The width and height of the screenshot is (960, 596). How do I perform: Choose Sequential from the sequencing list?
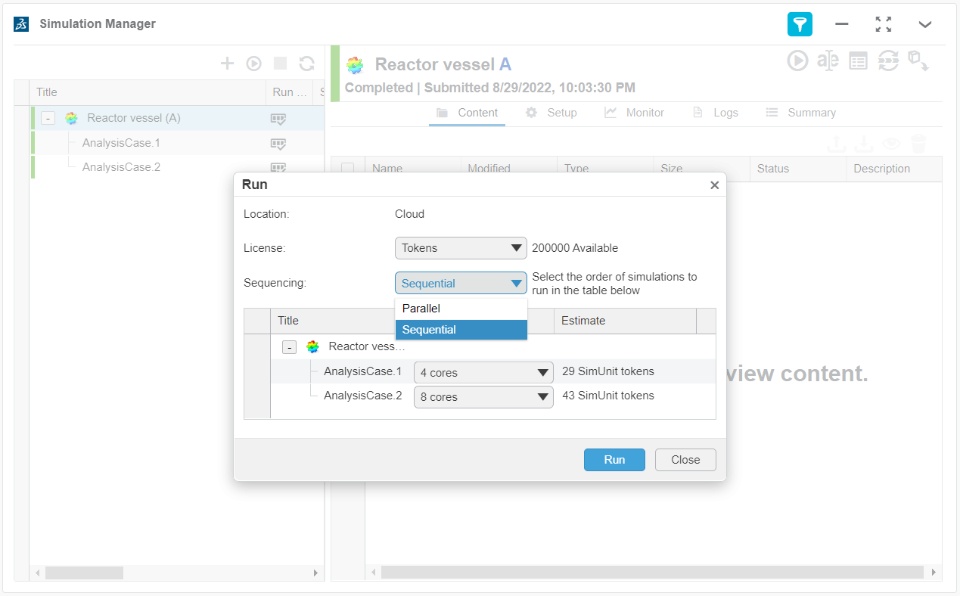point(461,330)
